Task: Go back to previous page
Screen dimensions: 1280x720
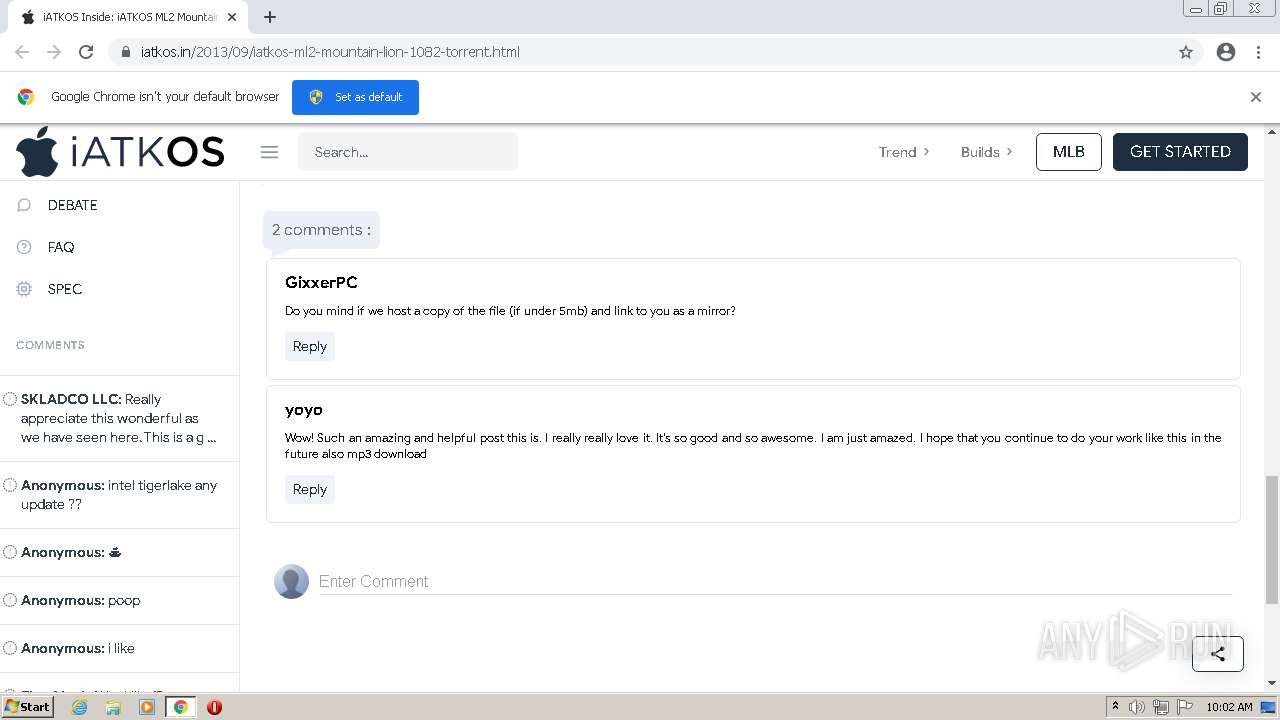Action: pyautogui.click(x=22, y=52)
